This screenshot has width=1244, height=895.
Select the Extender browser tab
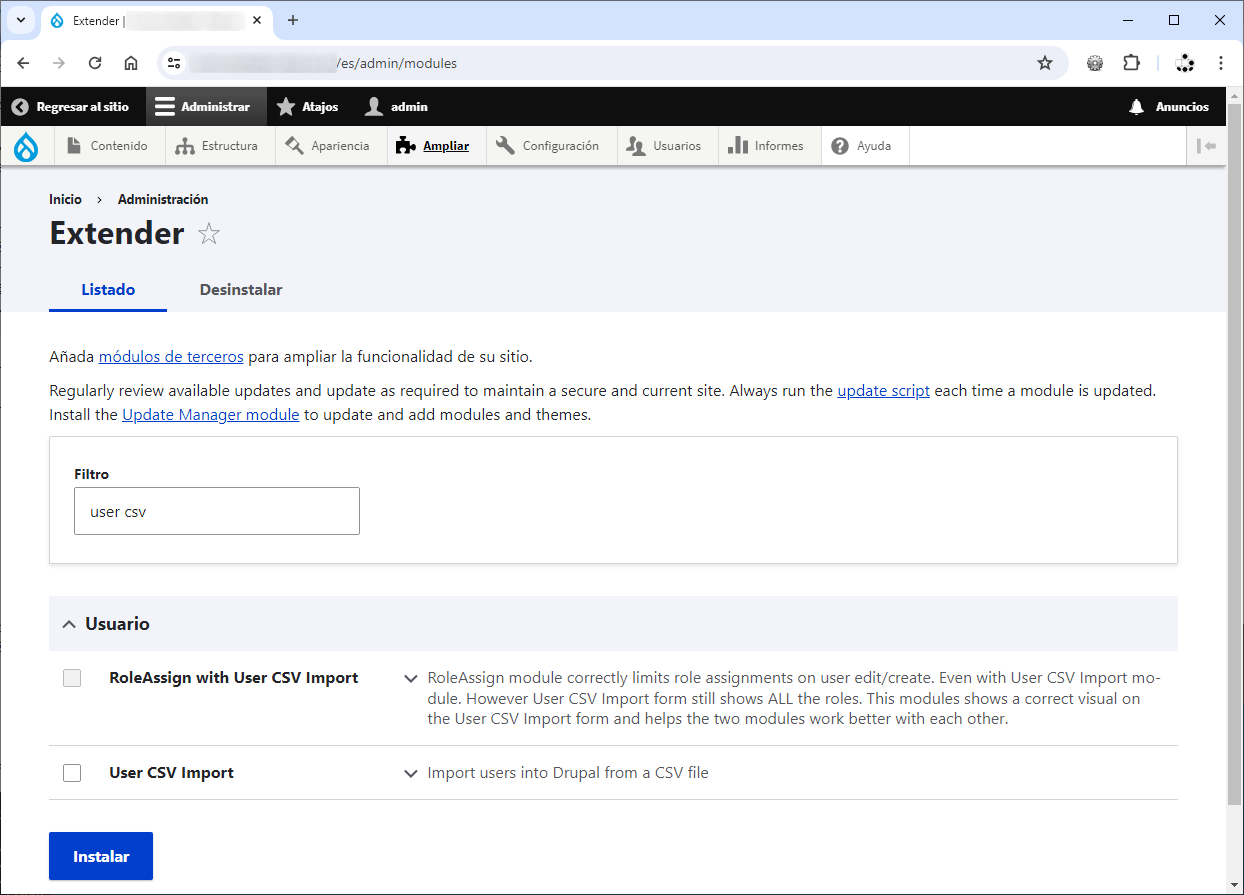coord(156,20)
